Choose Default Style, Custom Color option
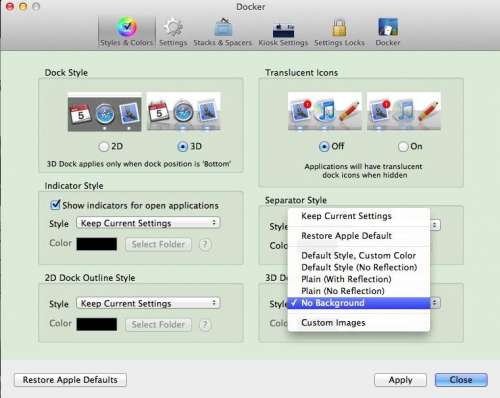Screen dimensions: 500x398 pos(359,256)
